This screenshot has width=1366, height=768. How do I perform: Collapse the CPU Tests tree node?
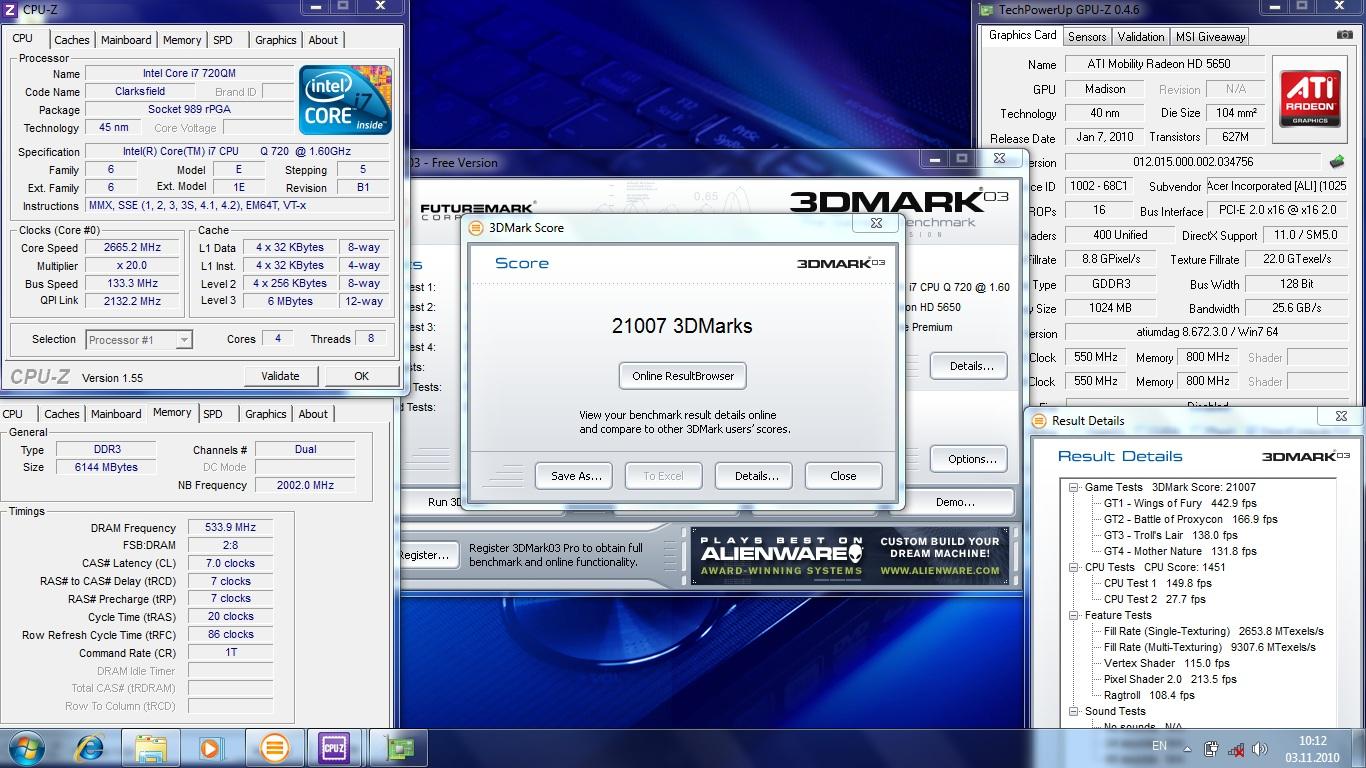(1074, 567)
